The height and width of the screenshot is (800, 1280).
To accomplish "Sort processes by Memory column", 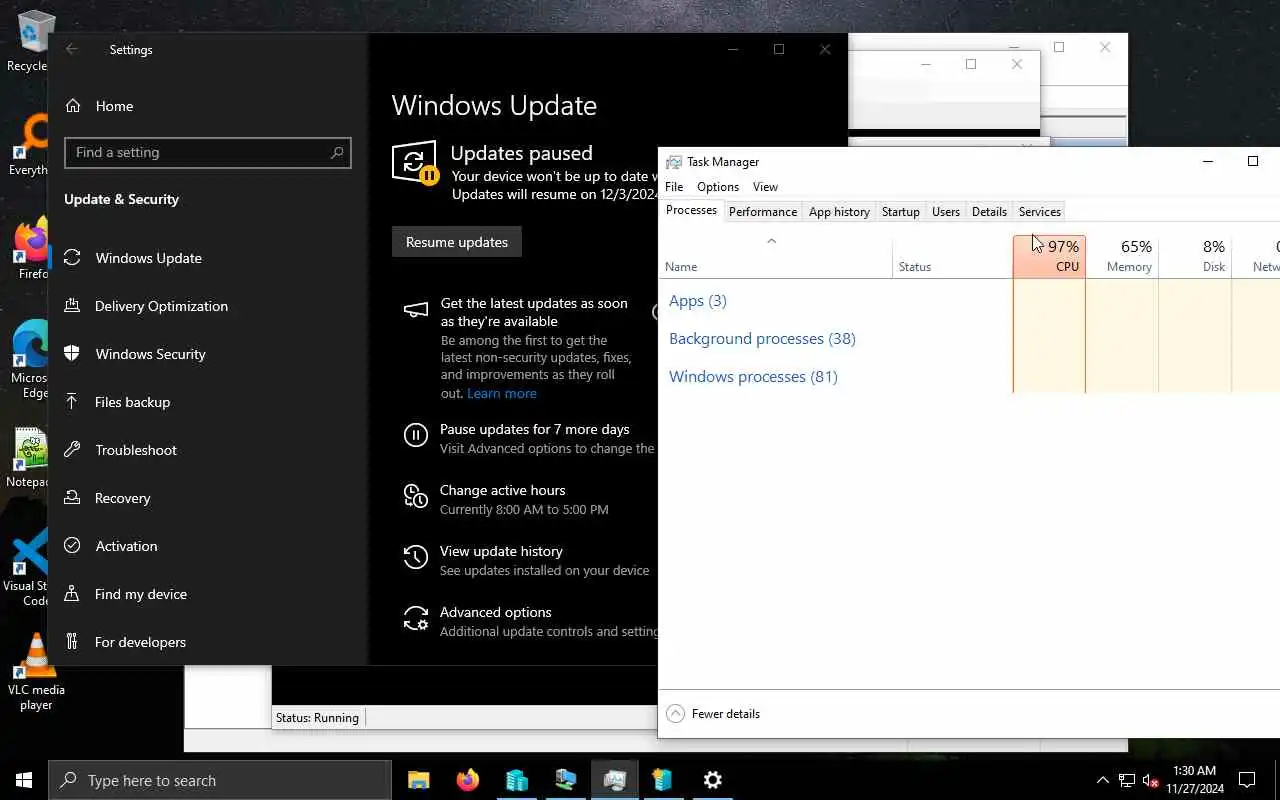I will (x=1122, y=256).
